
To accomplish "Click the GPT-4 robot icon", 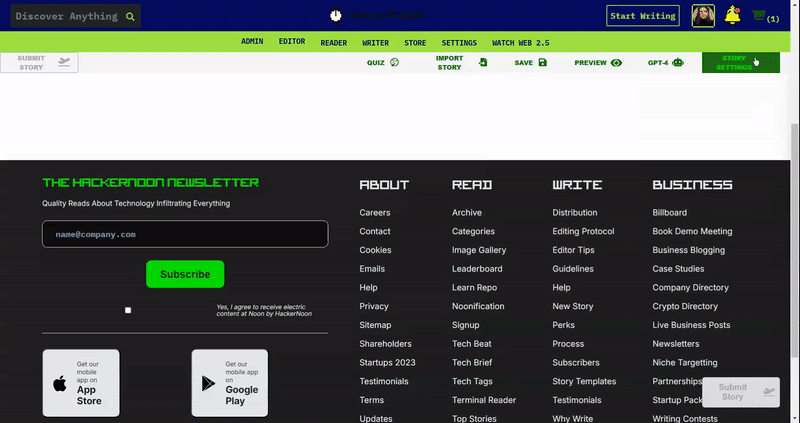I will (x=678, y=62).
